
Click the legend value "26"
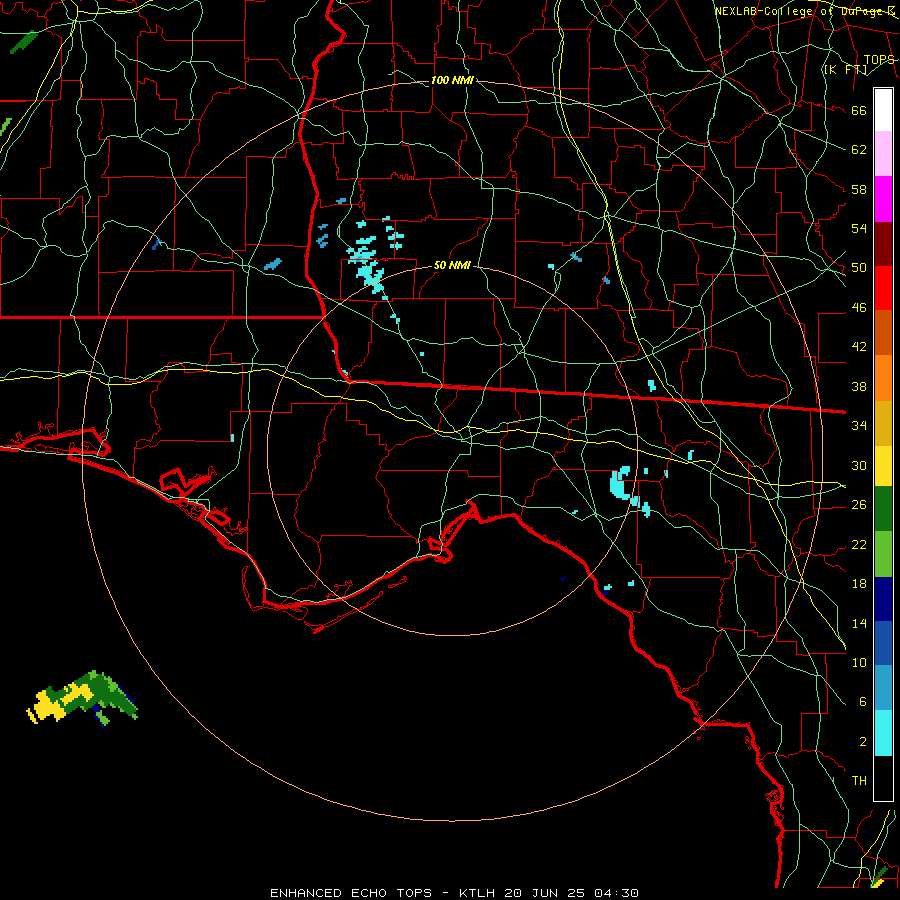859,505
